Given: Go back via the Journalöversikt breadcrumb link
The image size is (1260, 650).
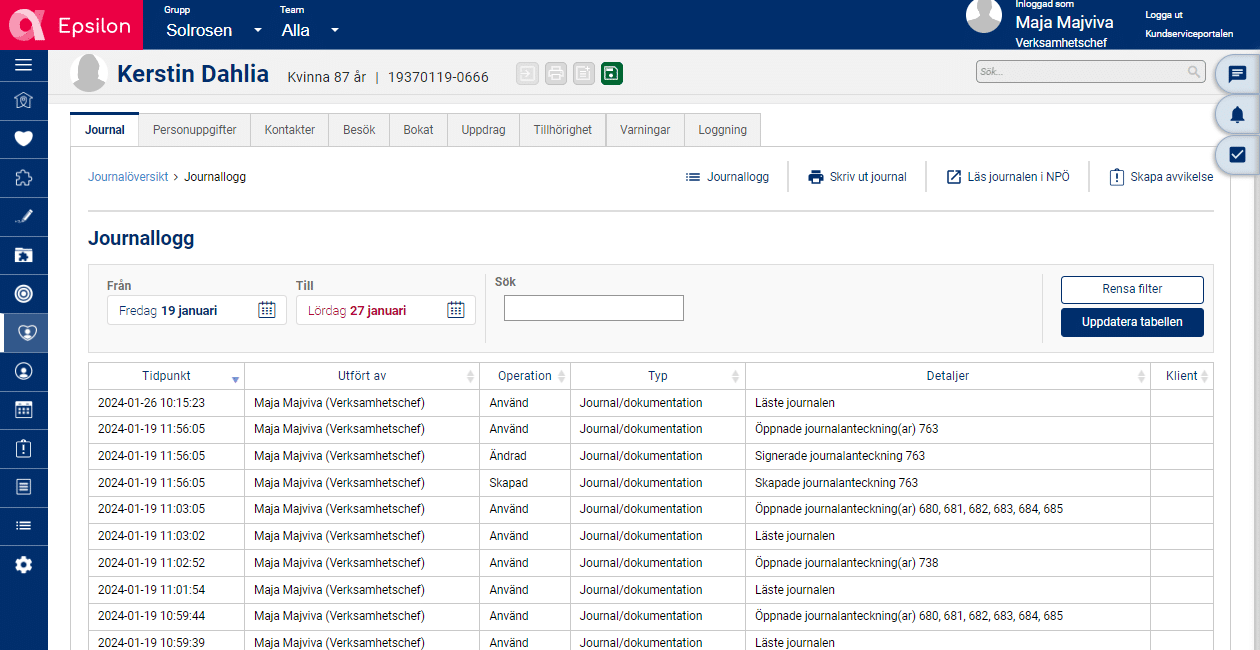Looking at the screenshot, I should coord(128,177).
